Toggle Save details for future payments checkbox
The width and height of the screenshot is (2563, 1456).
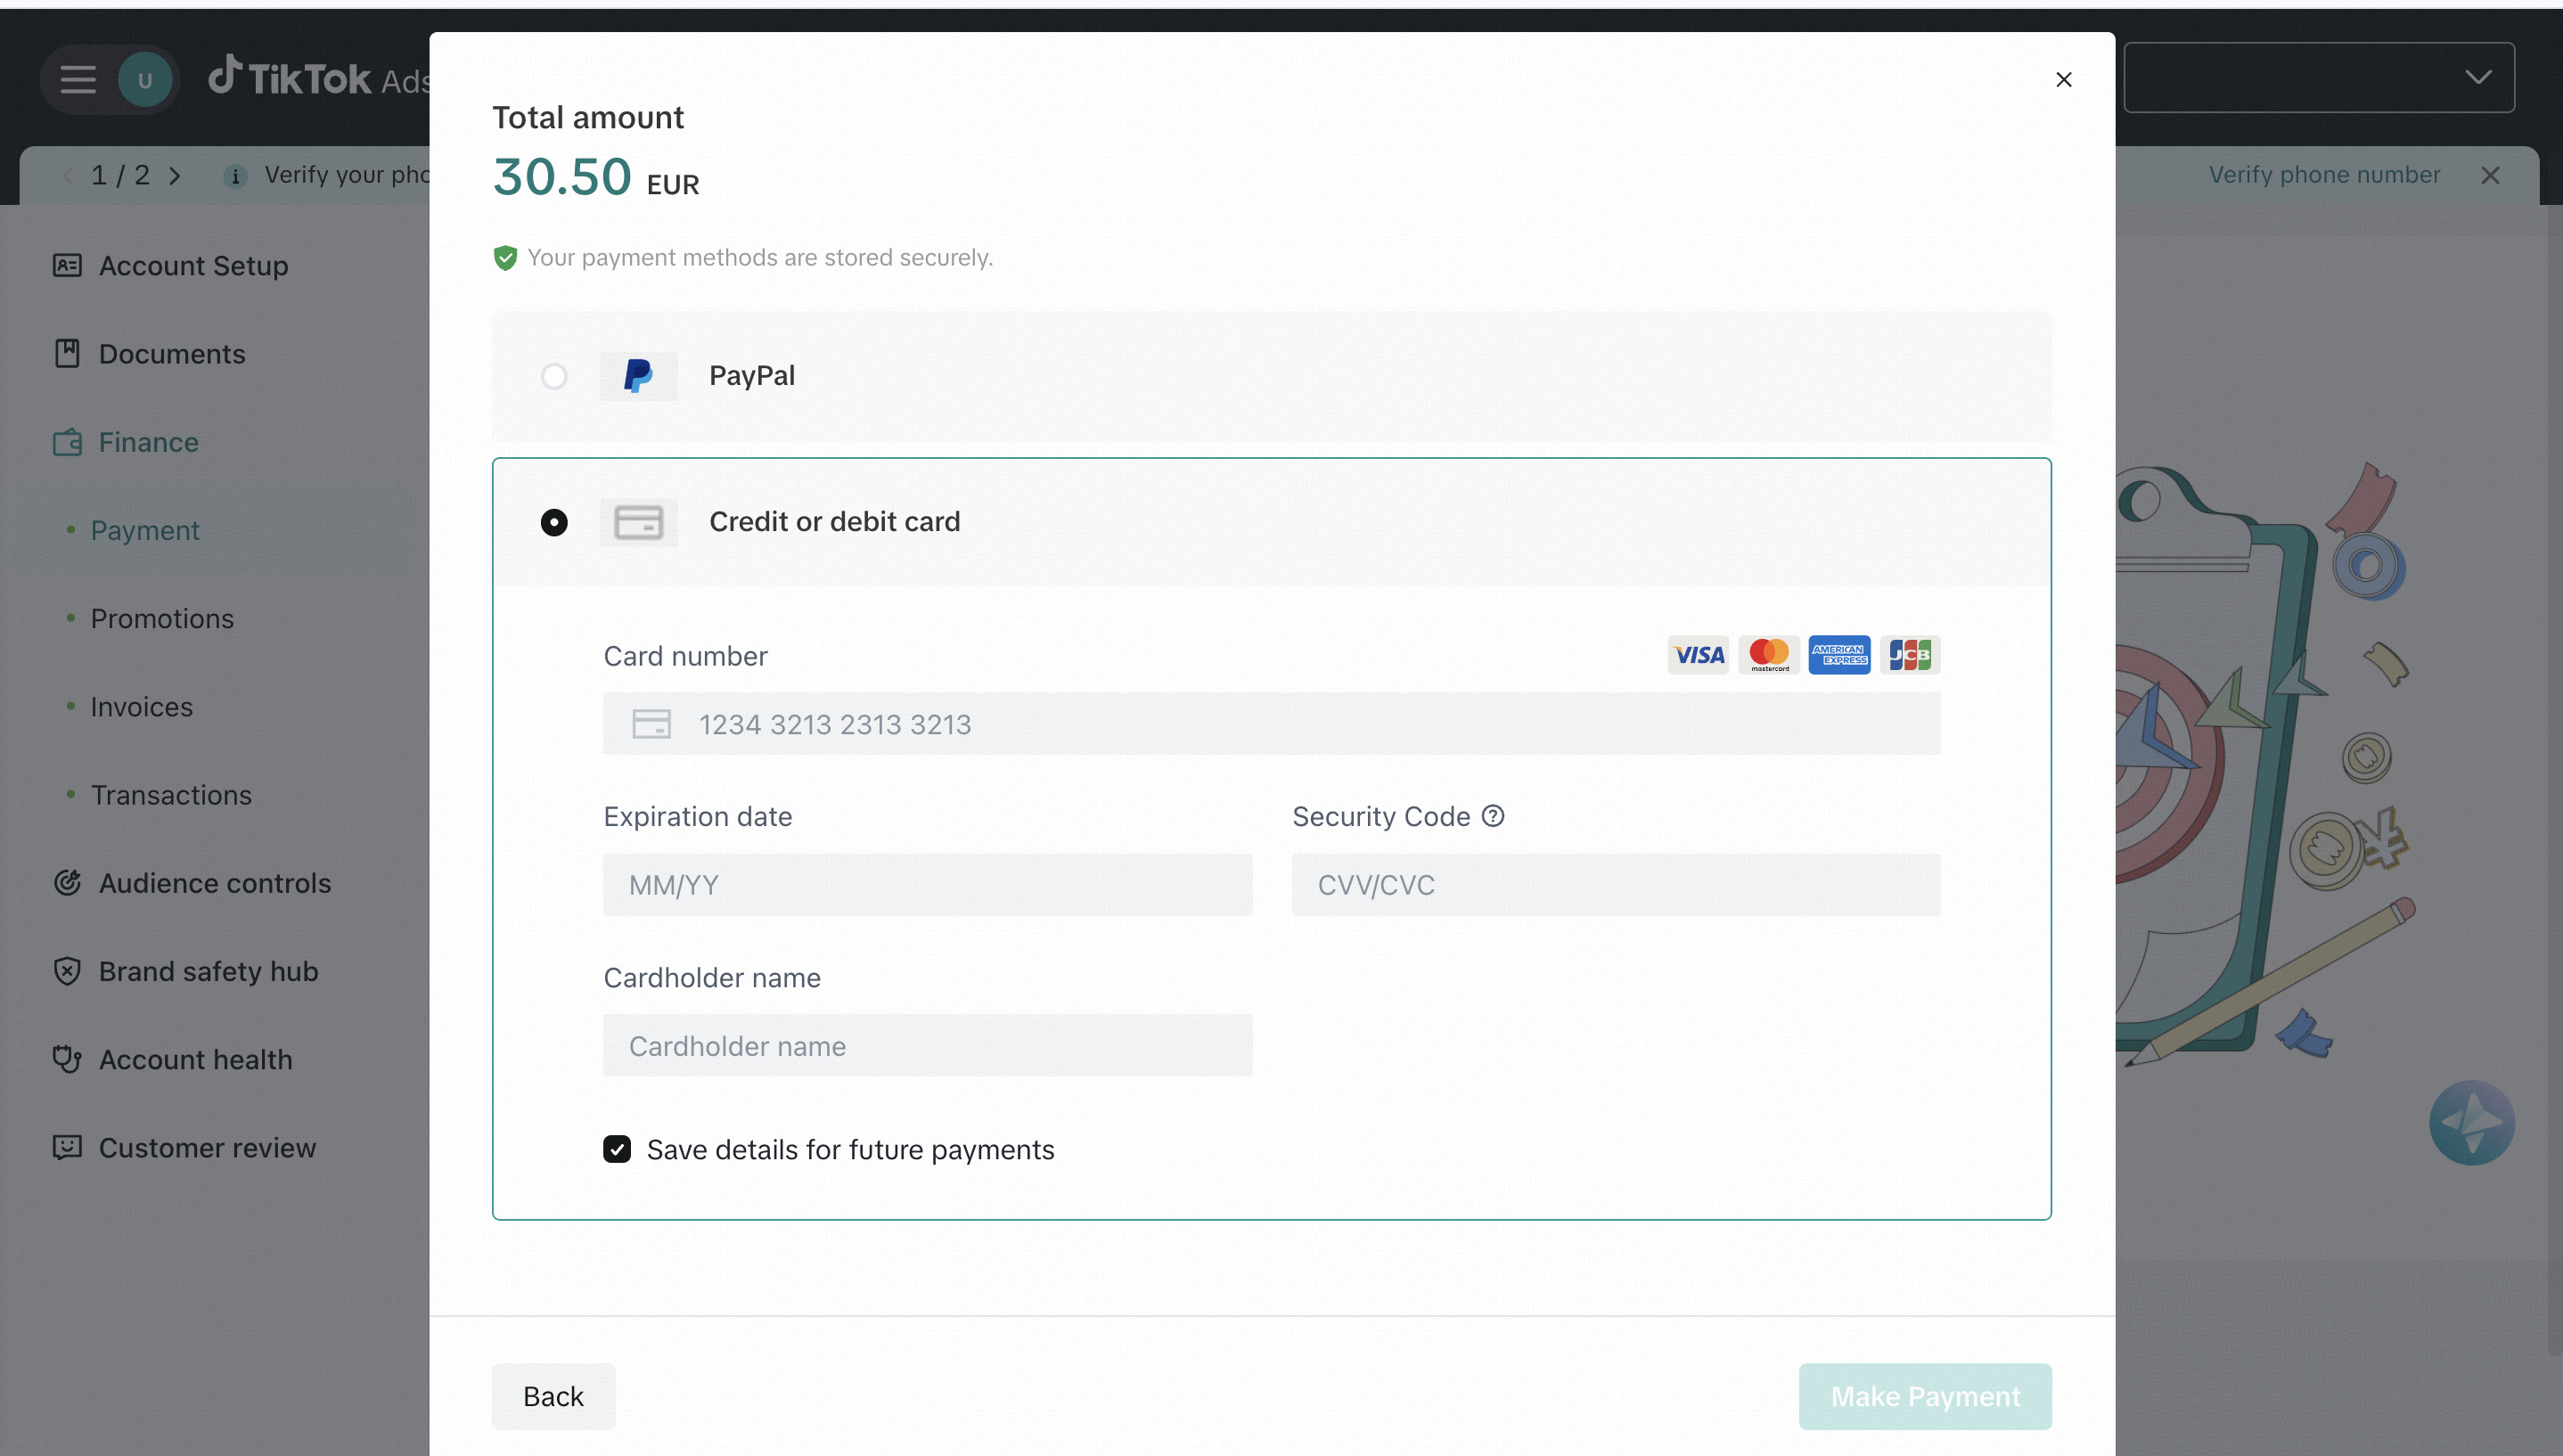[617, 1149]
